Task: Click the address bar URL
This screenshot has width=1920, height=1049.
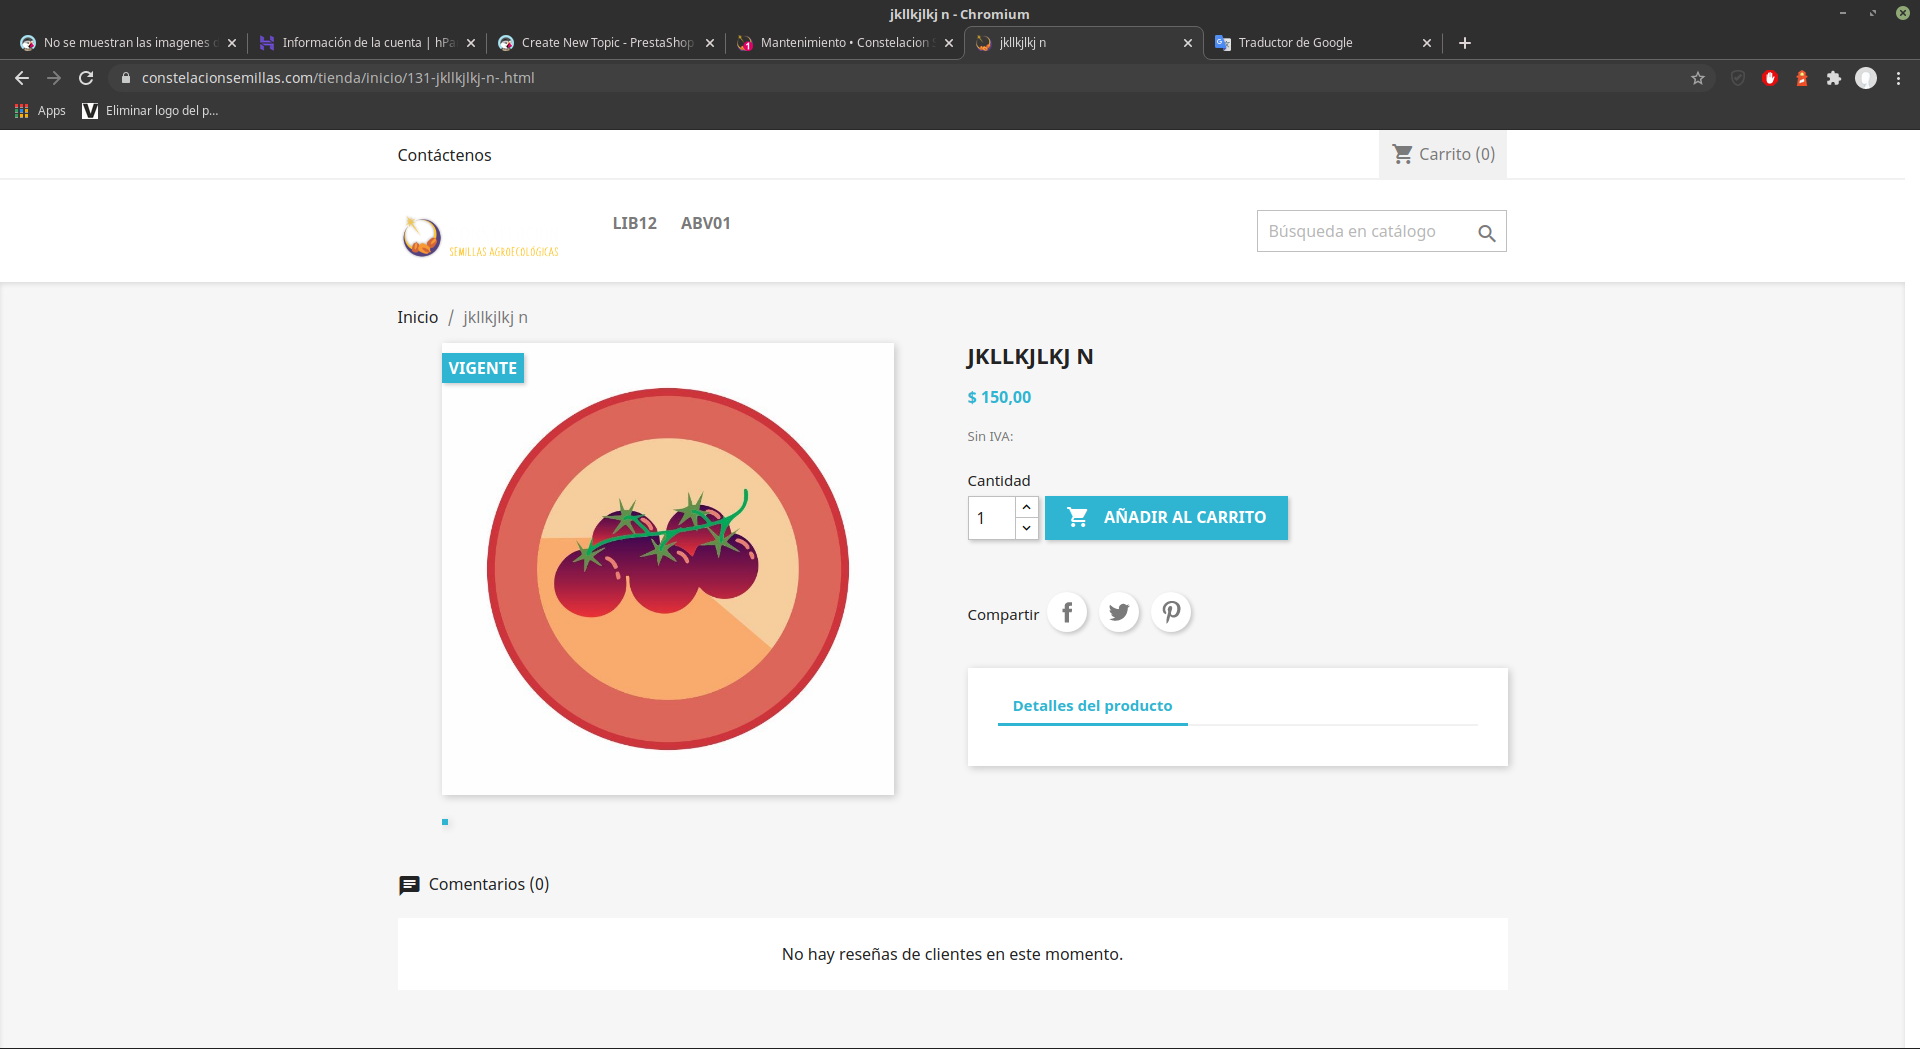Action: click(x=338, y=78)
